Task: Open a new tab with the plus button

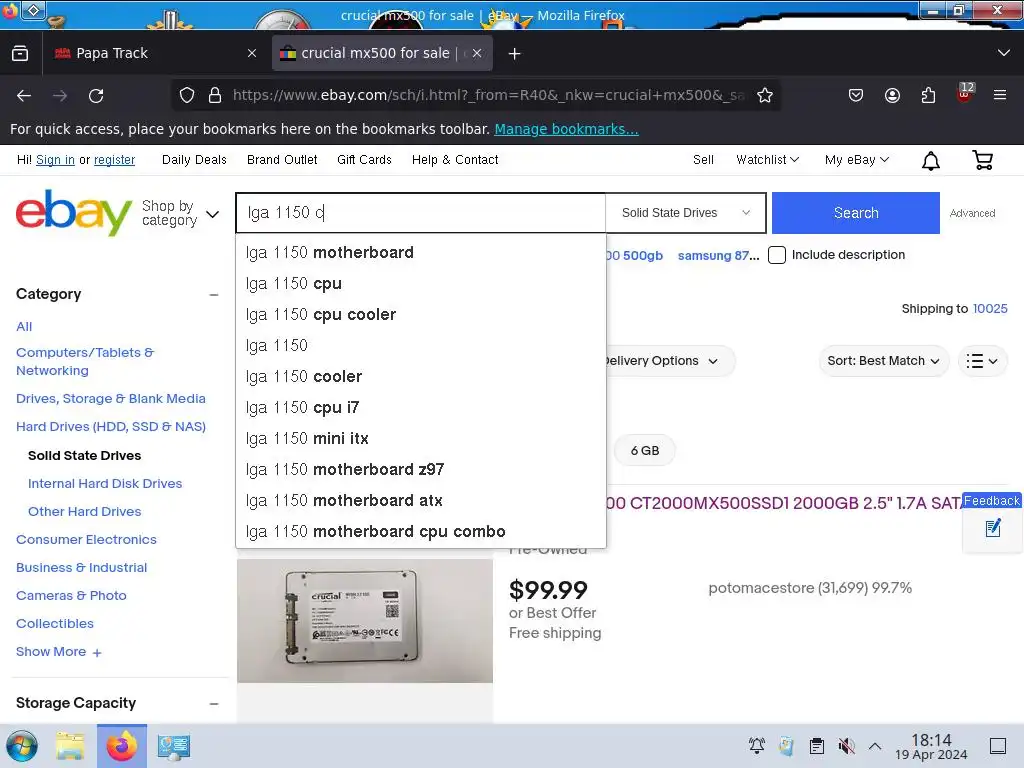Action: (x=515, y=54)
